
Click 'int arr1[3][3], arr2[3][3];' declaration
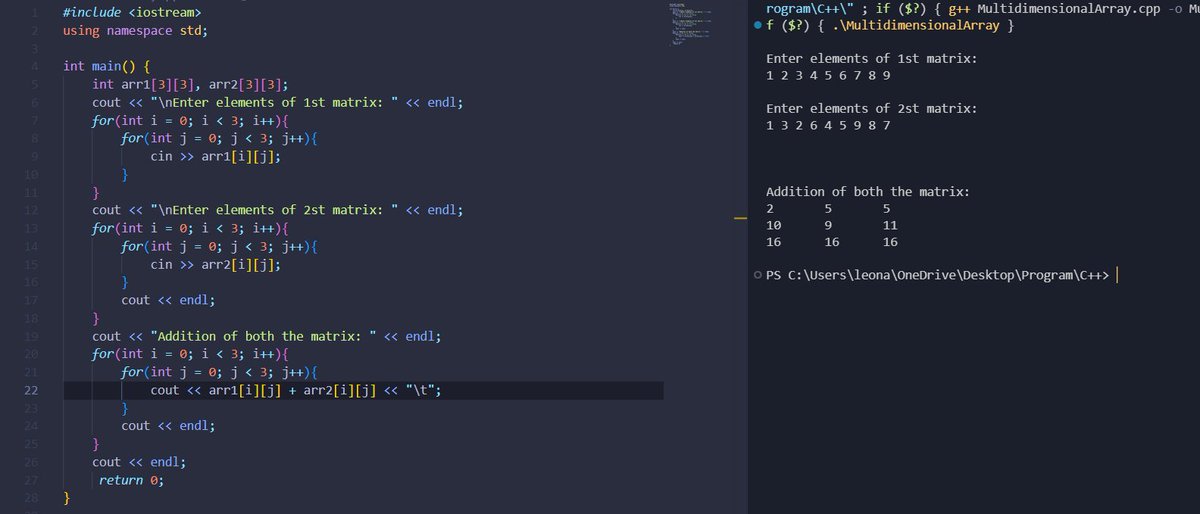pos(191,84)
